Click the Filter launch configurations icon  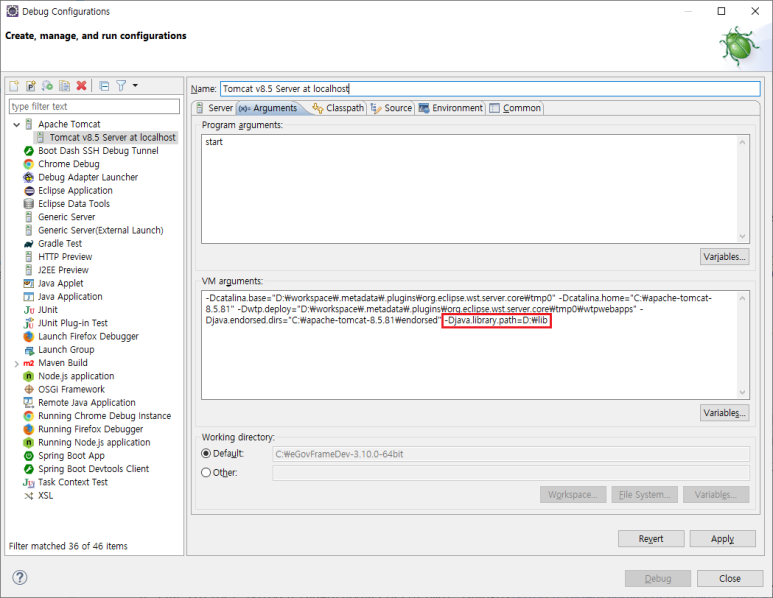coord(121,86)
